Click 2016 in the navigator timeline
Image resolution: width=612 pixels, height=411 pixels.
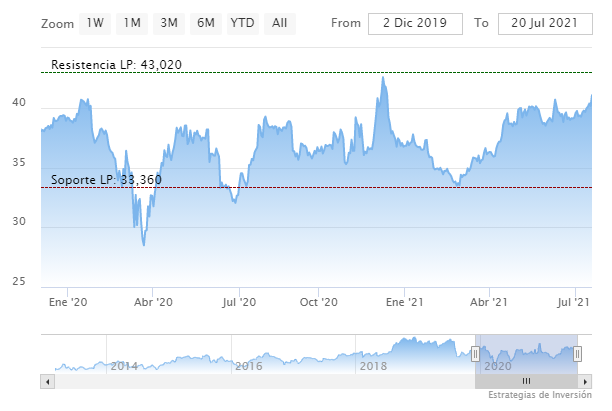(x=248, y=366)
